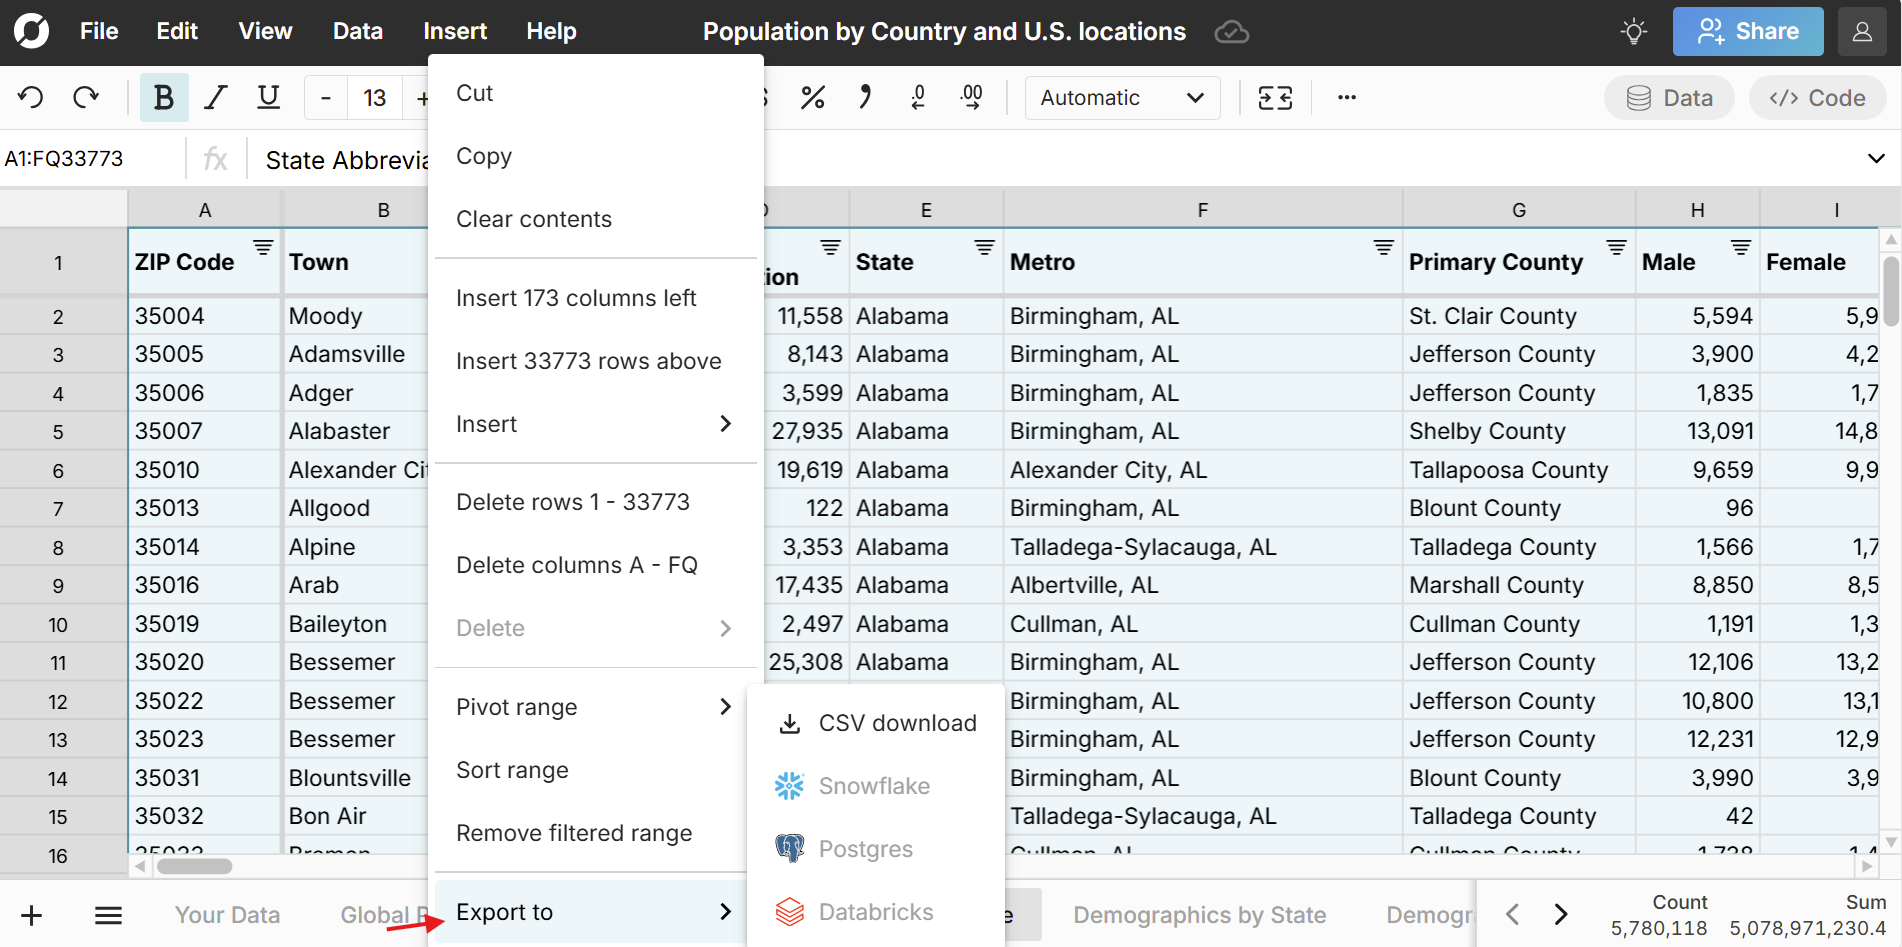Click the Undo arrow icon

click(x=31, y=97)
